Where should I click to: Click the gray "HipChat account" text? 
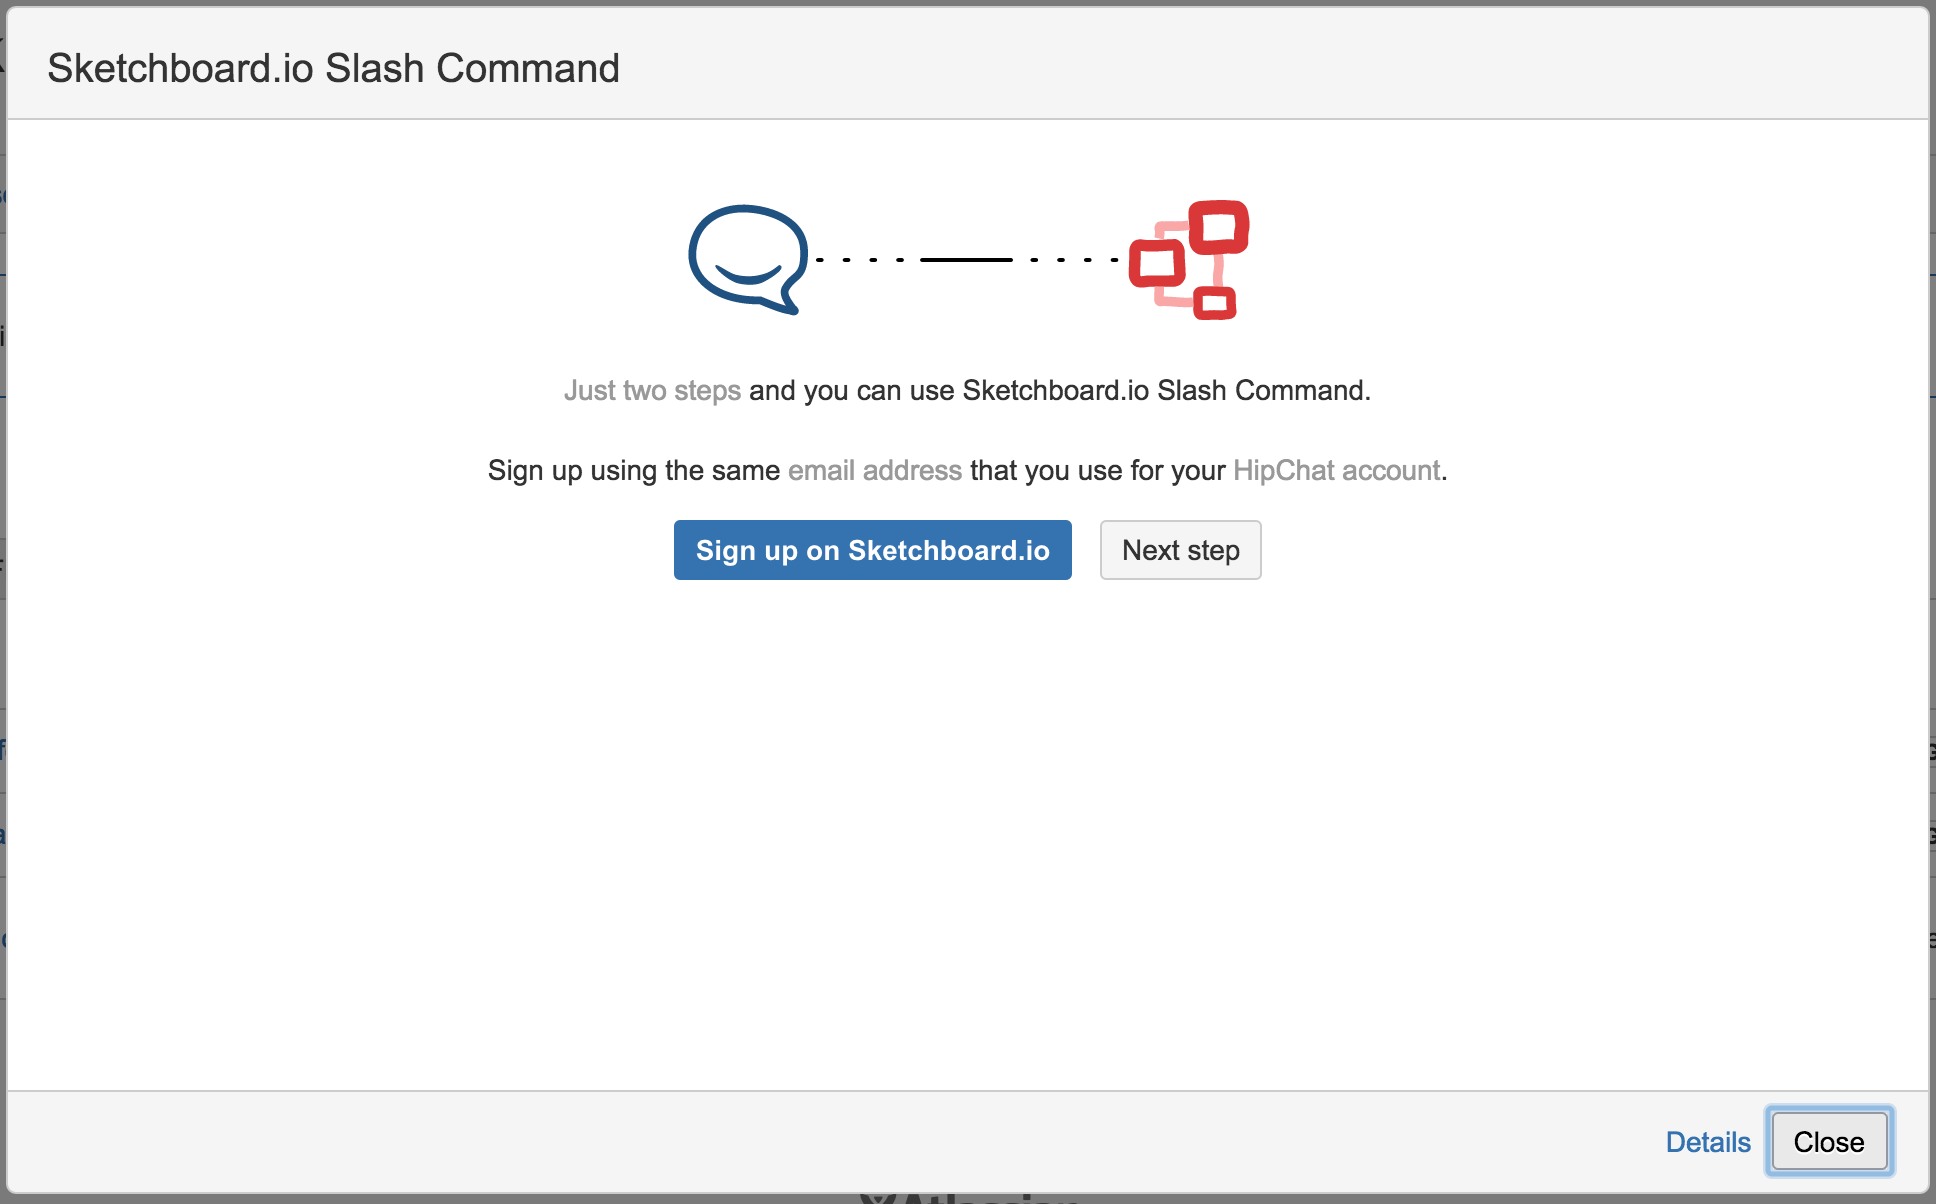[1337, 470]
